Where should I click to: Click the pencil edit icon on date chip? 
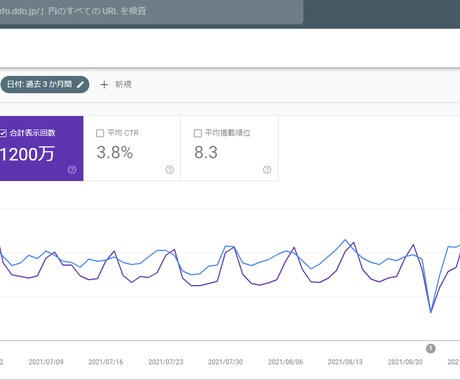click(80, 85)
